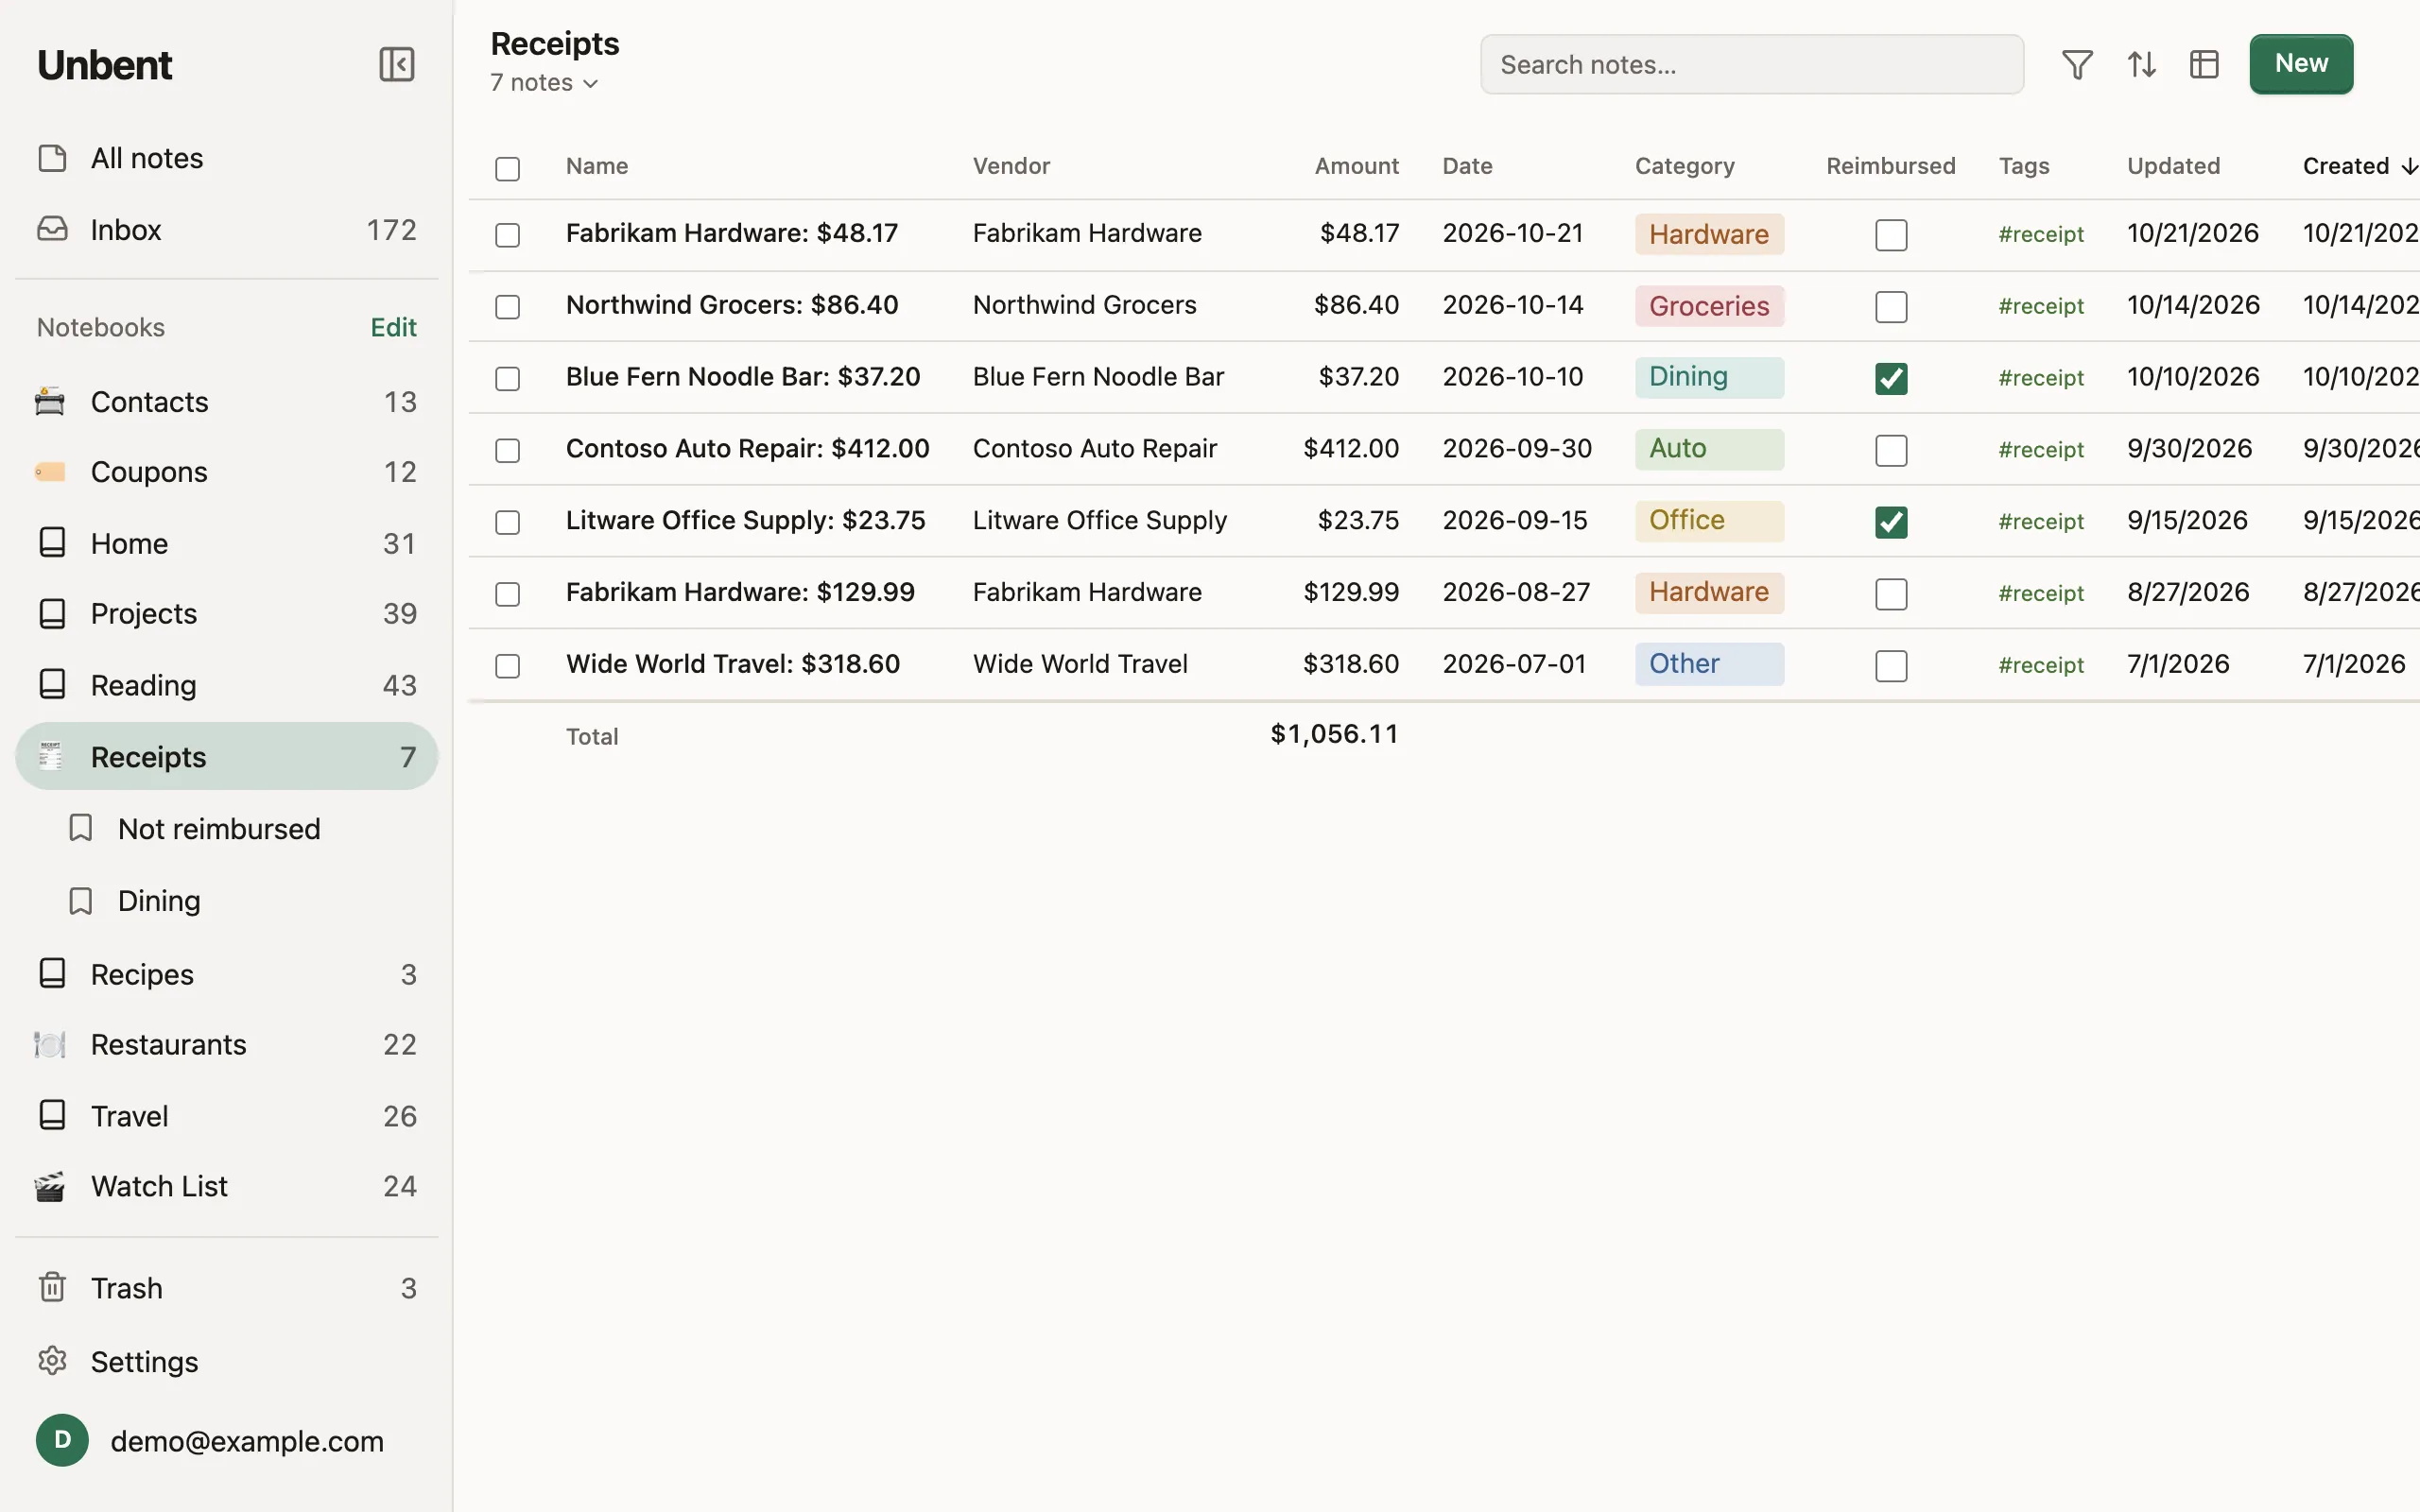Image resolution: width=2420 pixels, height=1512 pixels.
Task: Open the Auto category tag
Action: click(1709, 449)
